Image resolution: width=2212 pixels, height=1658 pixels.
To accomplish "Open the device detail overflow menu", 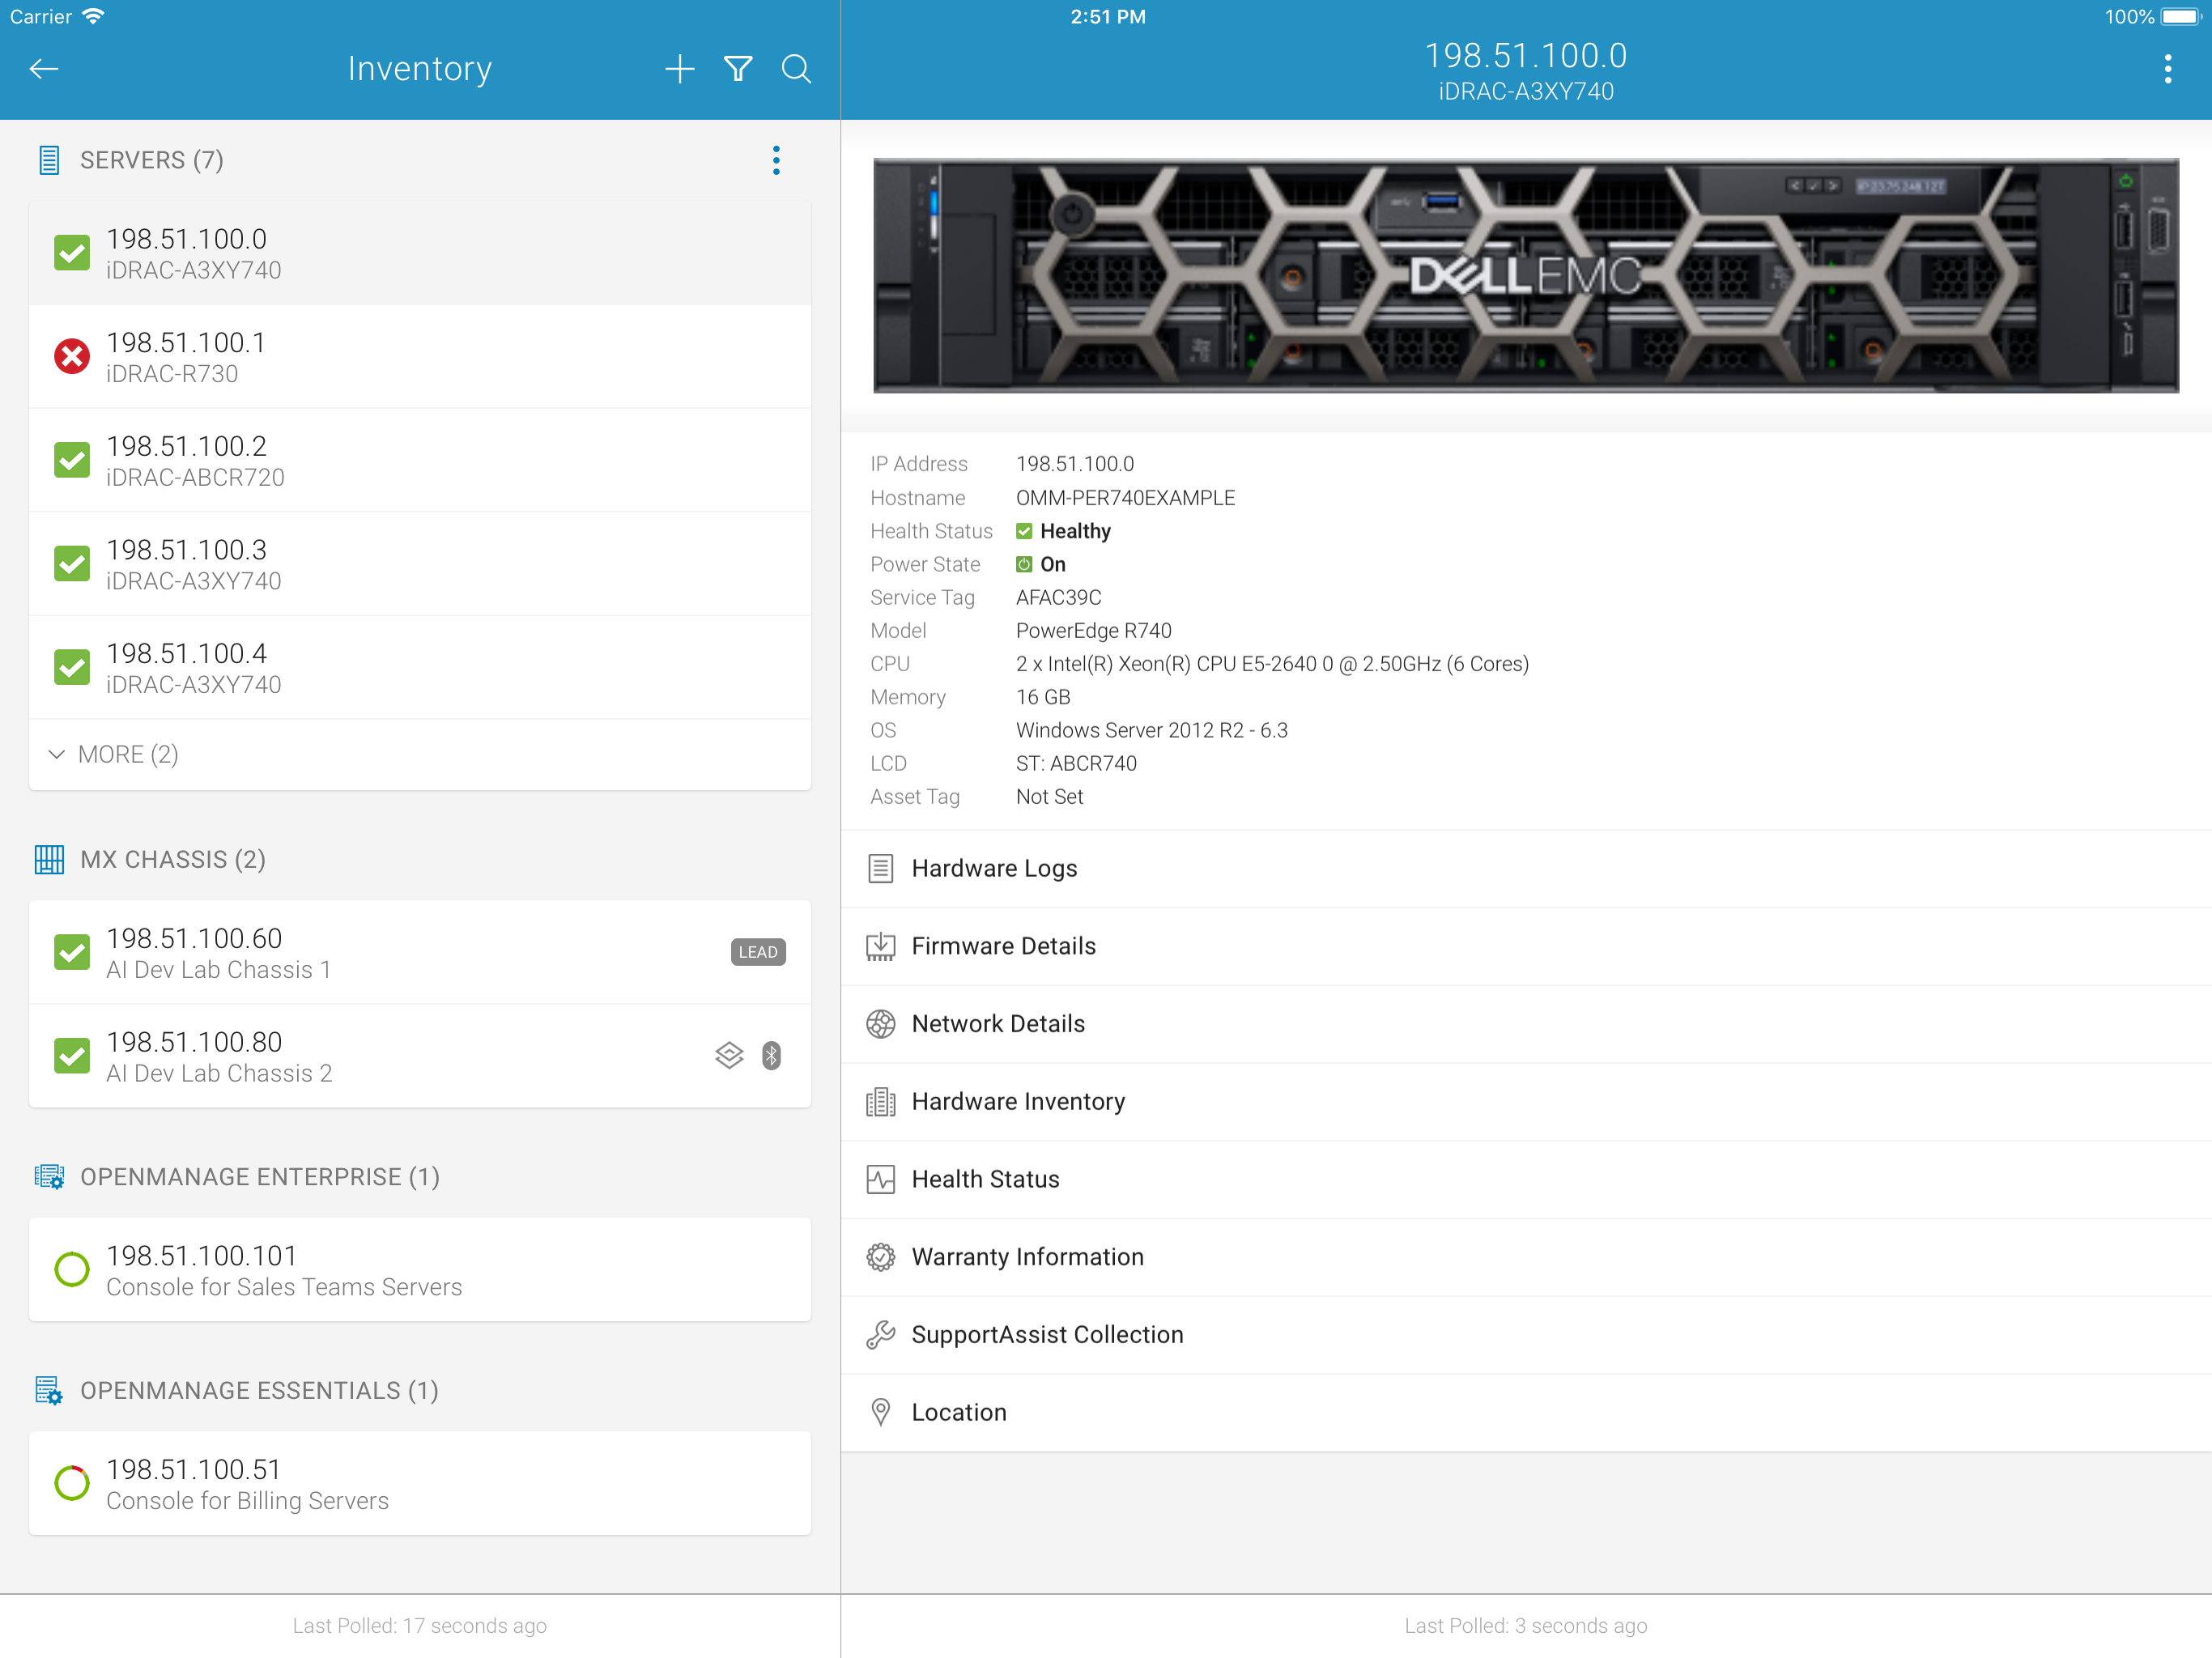I will [2167, 69].
